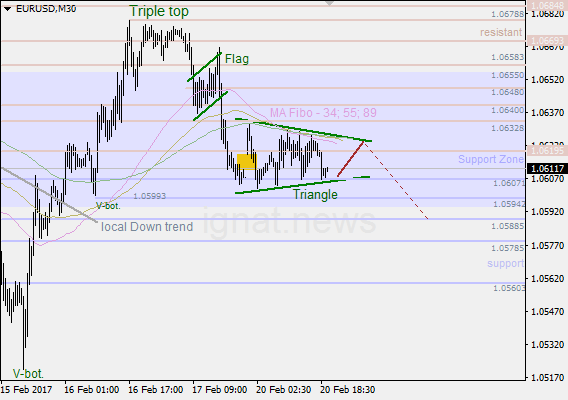Select the 'Triangle' pattern label
Viewport: 568px width, 400px height.
click(315, 195)
